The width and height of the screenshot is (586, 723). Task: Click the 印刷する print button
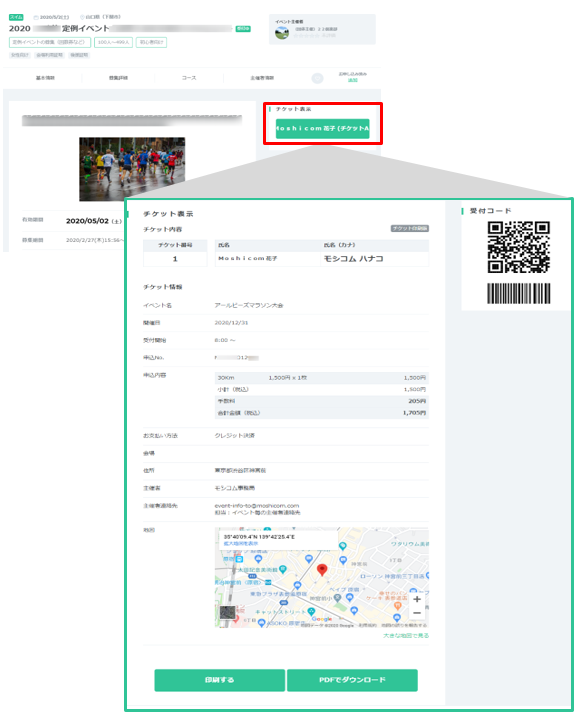(219, 680)
